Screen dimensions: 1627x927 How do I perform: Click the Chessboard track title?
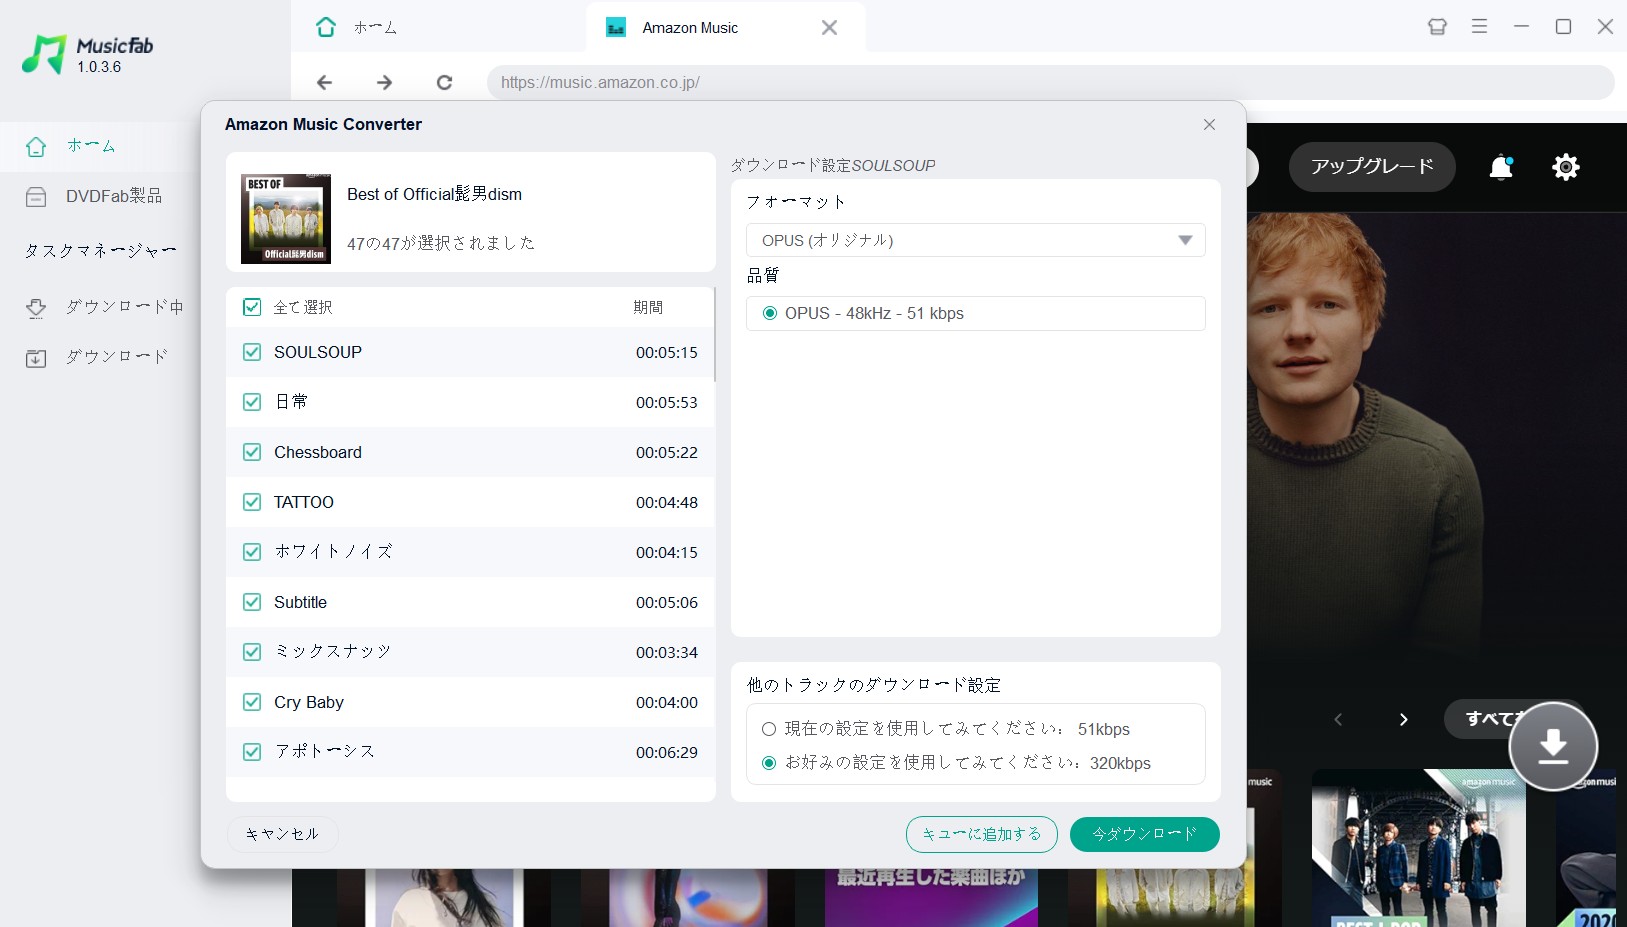pyautogui.click(x=318, y=452)
